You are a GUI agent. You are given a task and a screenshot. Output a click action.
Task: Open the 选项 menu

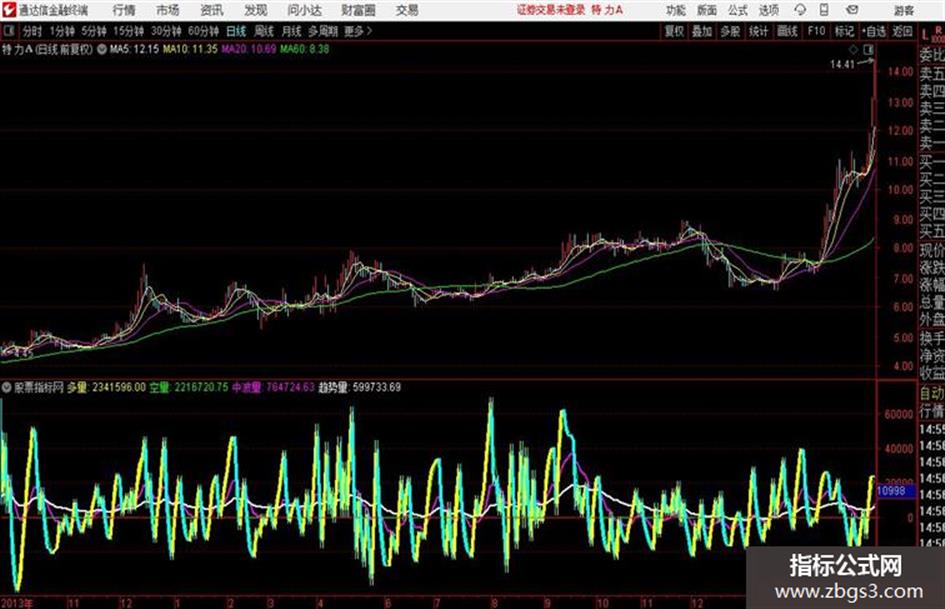click(x=768, y=10)
